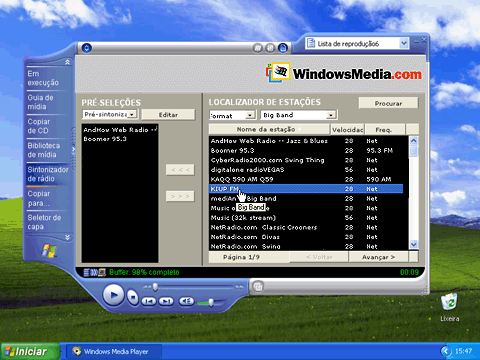The image size is (480, 360).
Task: Select digitalone radioVEGAS station
Action: (x=306, y=170)
